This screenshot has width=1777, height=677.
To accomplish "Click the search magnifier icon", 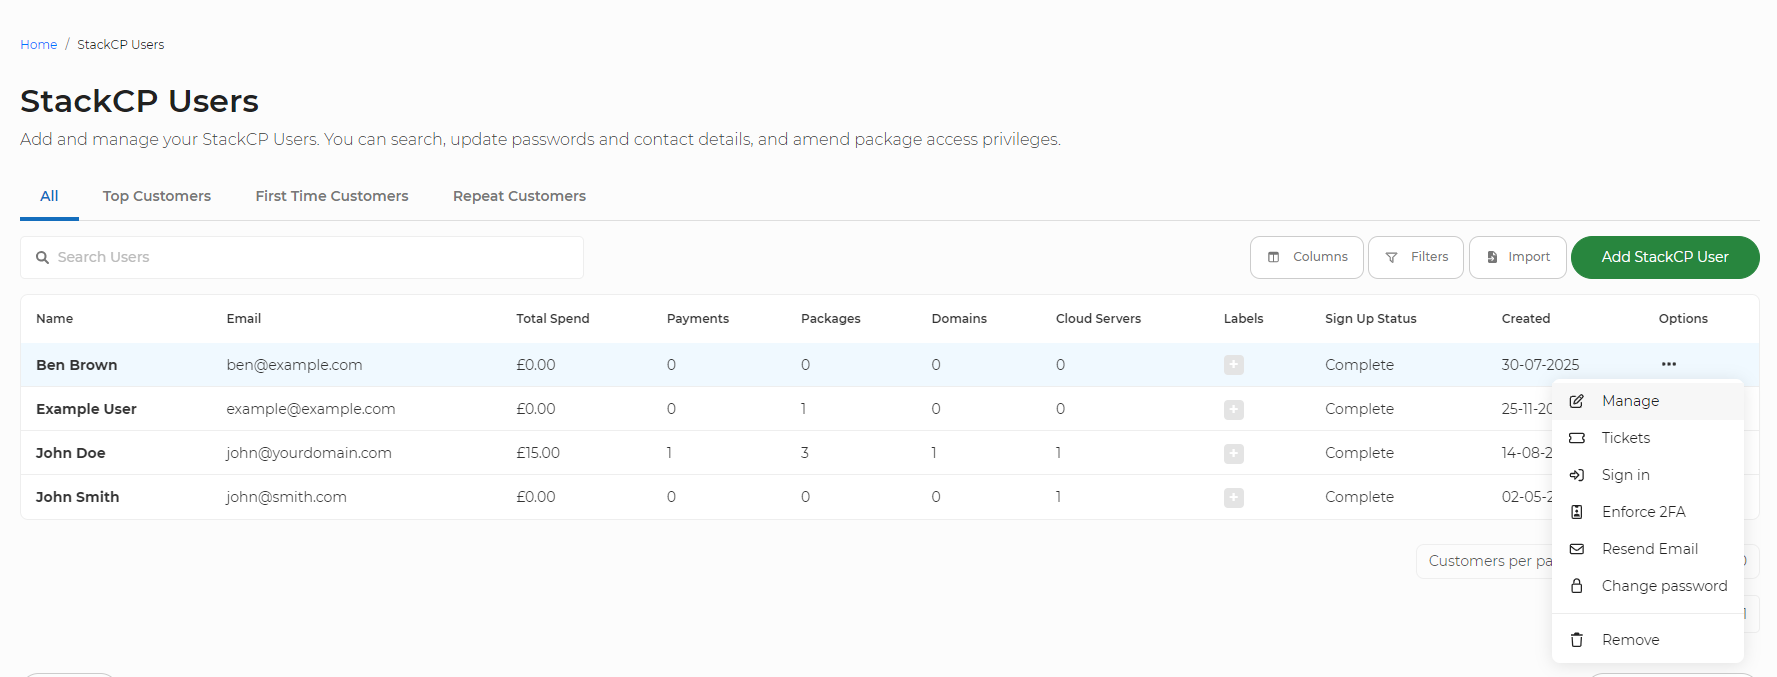I will click(42, 257).
